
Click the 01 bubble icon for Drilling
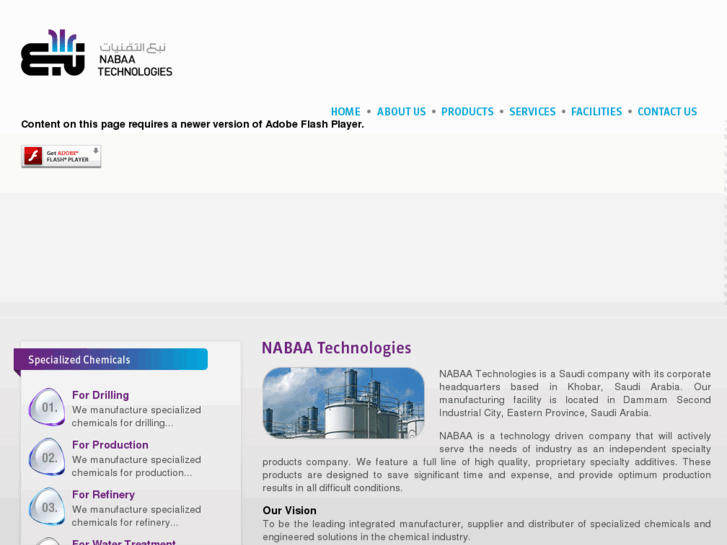[x=47, y=407]
